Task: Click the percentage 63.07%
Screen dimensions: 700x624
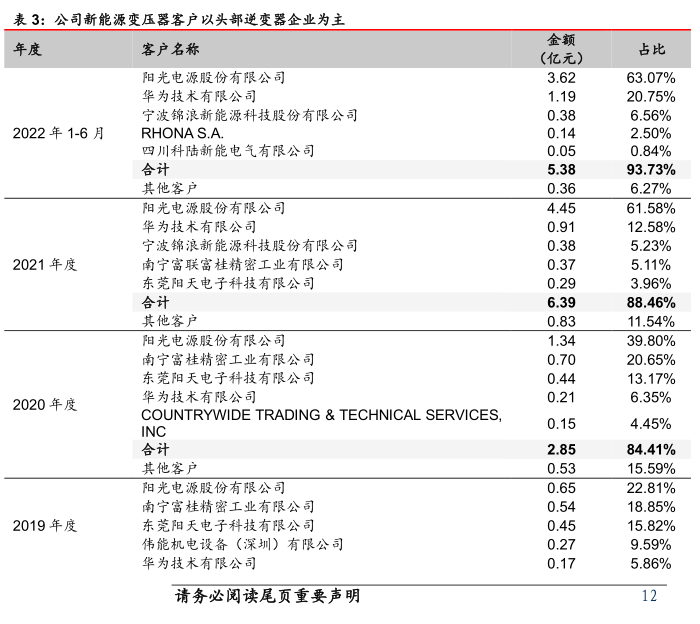Action: [650, 78]
